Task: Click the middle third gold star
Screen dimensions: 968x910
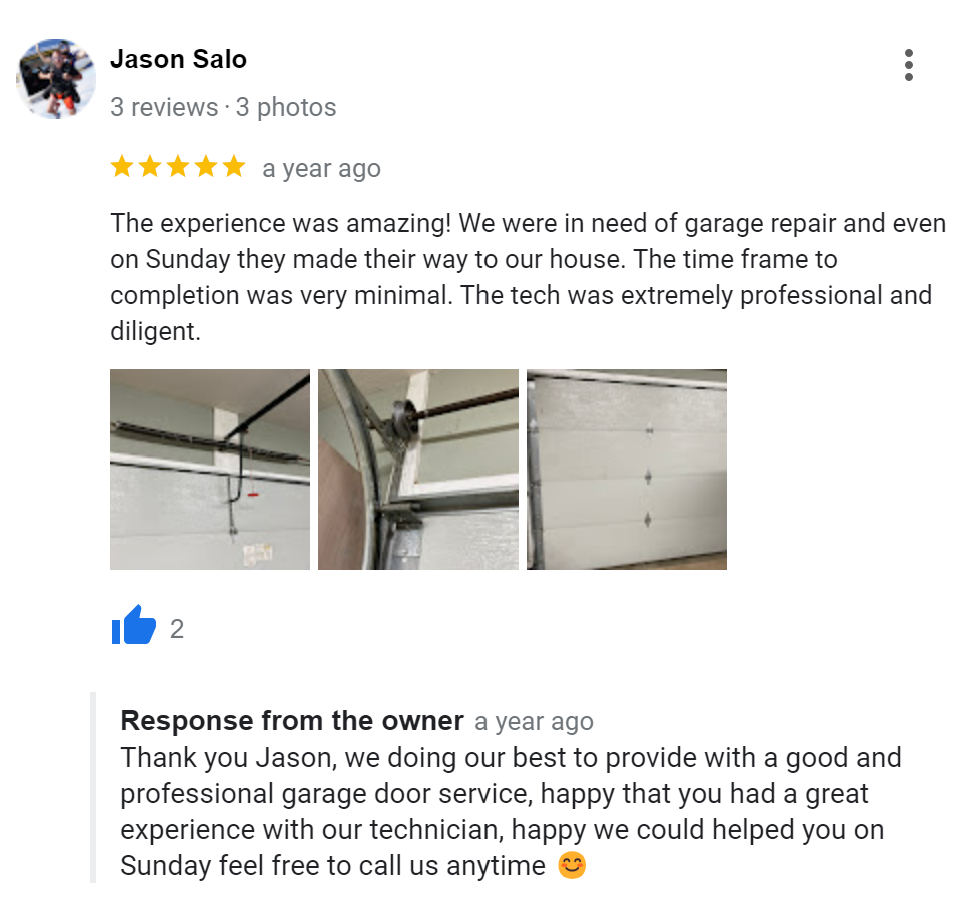Action: point(178,167)
